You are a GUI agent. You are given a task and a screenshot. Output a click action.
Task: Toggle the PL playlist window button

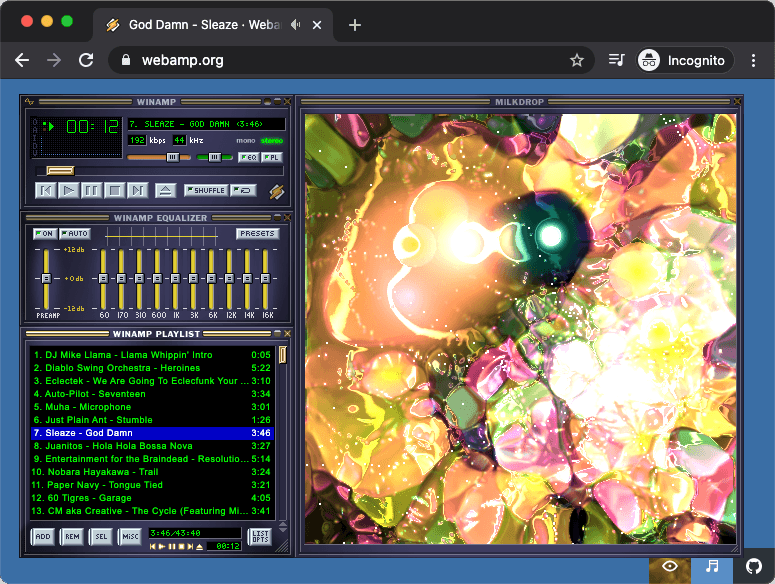(x=272, y=157)
